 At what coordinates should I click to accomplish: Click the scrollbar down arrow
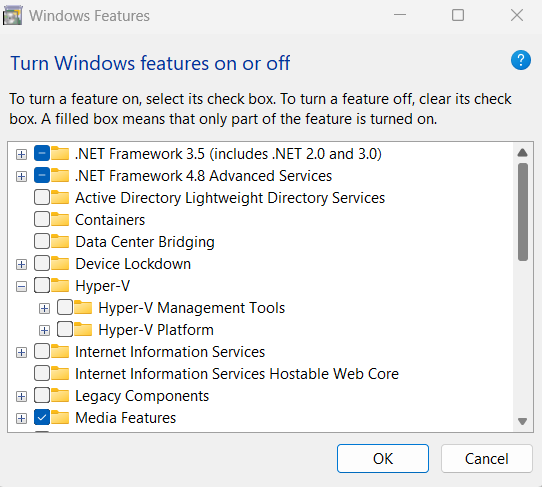[522, 421]
